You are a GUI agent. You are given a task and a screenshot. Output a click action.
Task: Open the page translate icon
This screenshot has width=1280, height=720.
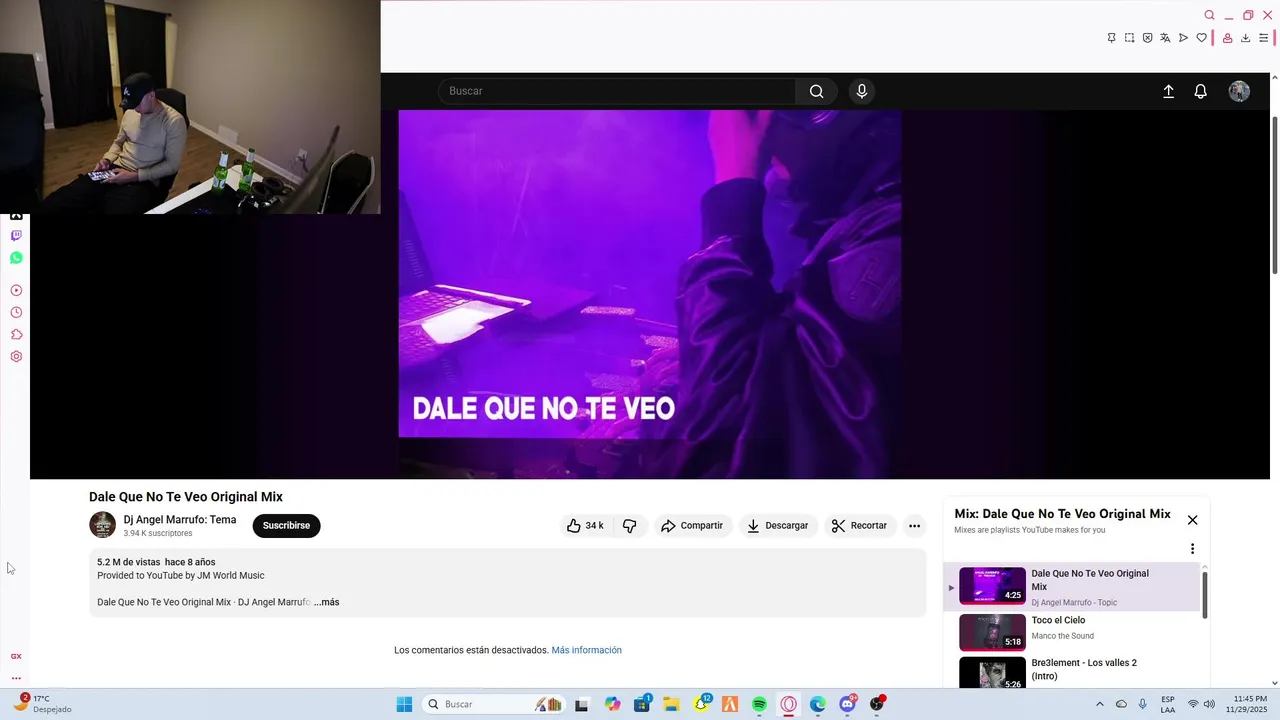point(1165,38)
